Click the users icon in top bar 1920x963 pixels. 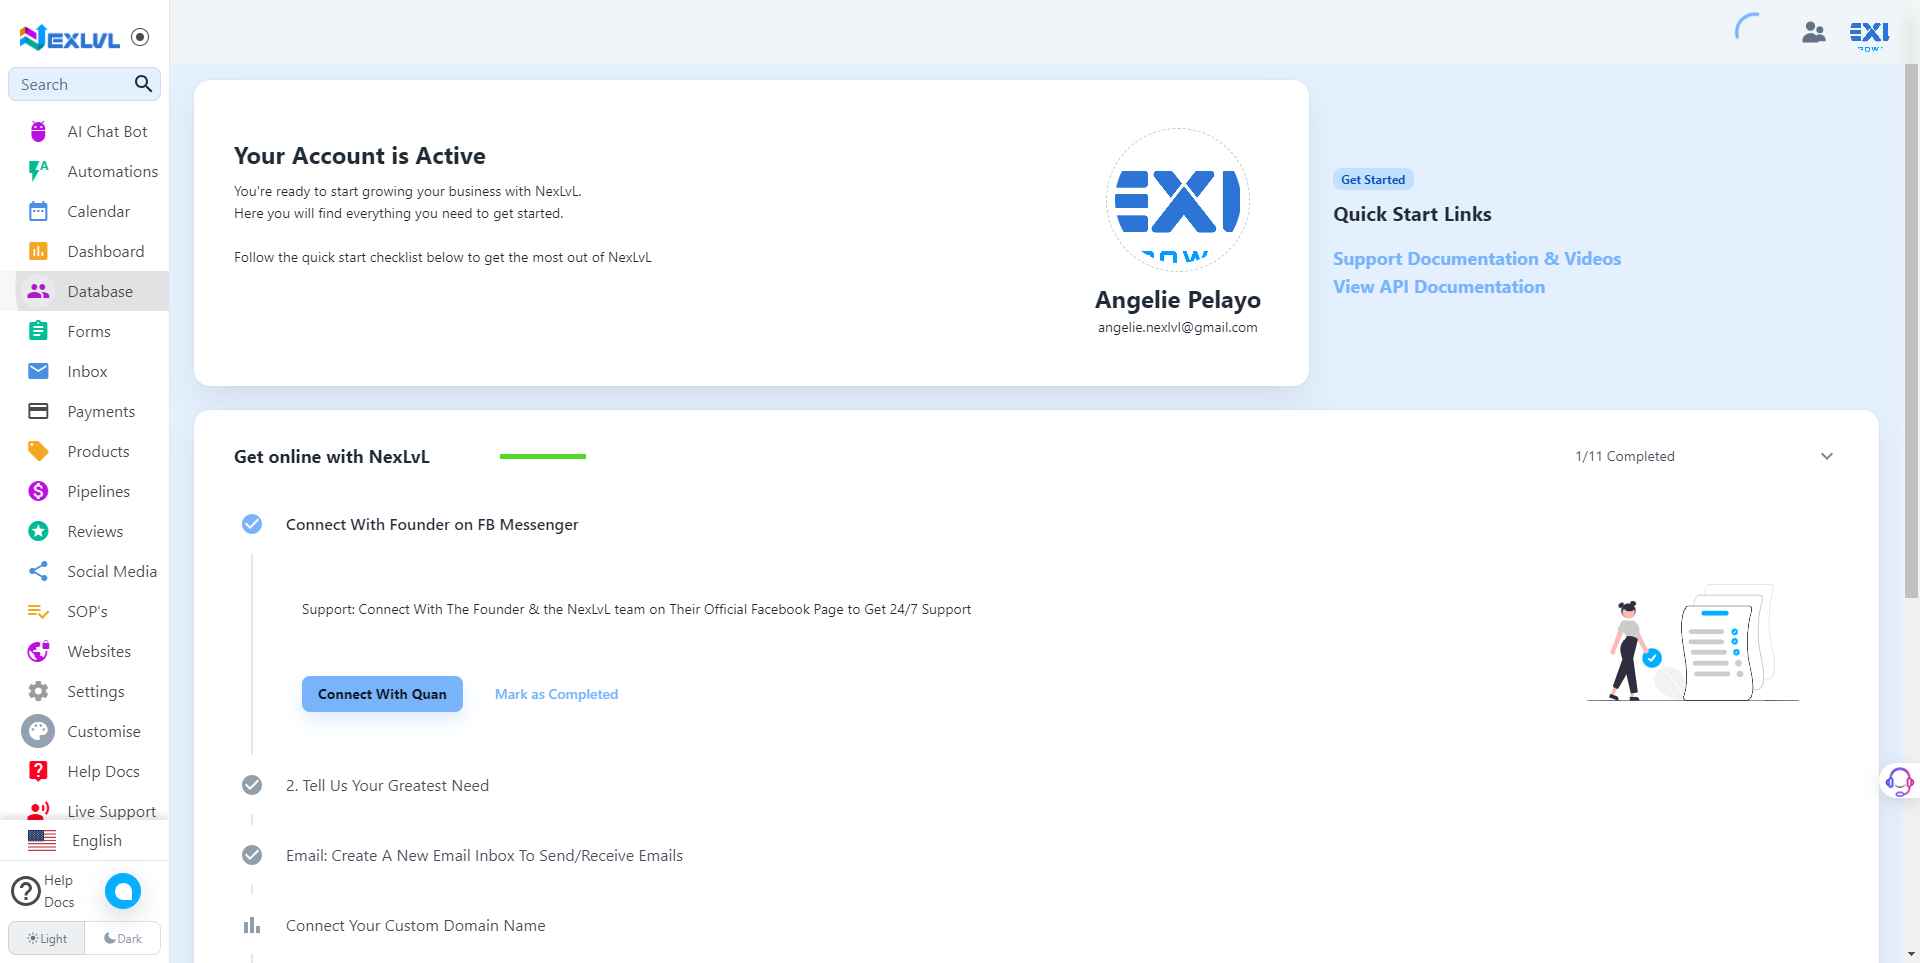click(1814, 33)
